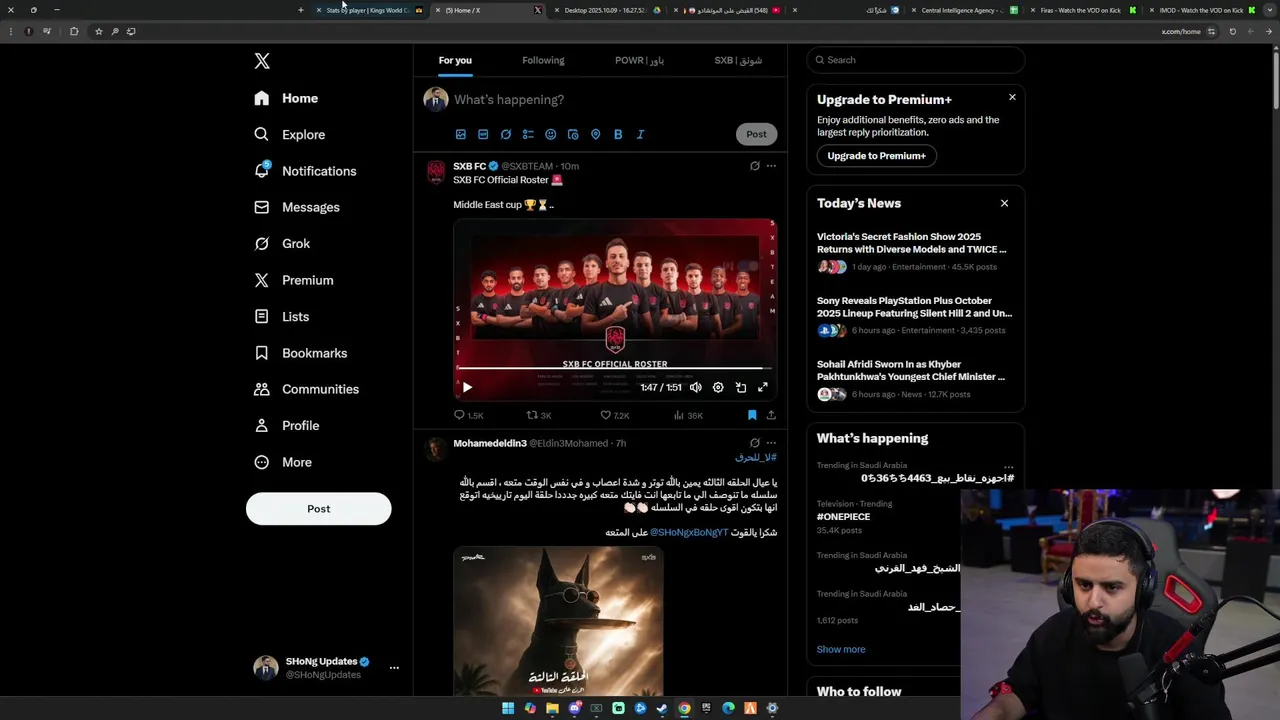Select the Kings World Cup stats browser tab
Screen dimensions: 1280x720
tap(368, 10)
